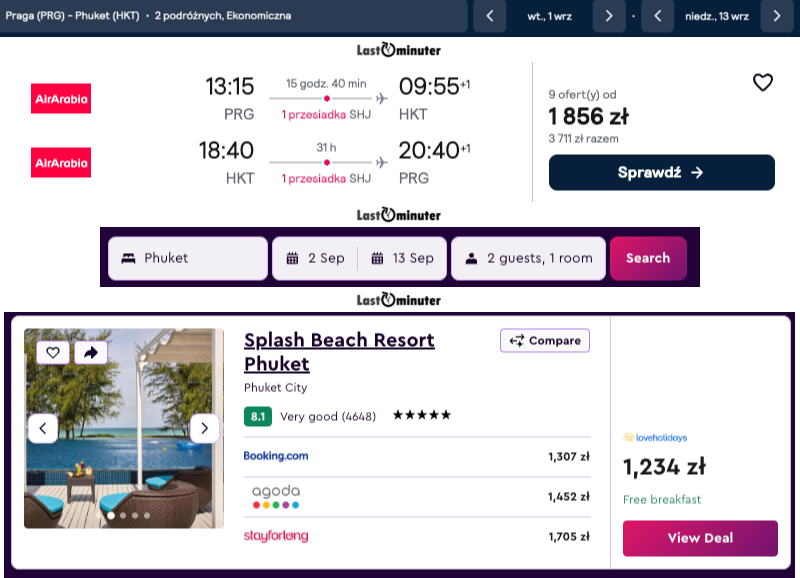Image resolution: width=800 pixels, height=578 pixels.
Task: Click the Phuket destination field
Action: tap(188, 258)
